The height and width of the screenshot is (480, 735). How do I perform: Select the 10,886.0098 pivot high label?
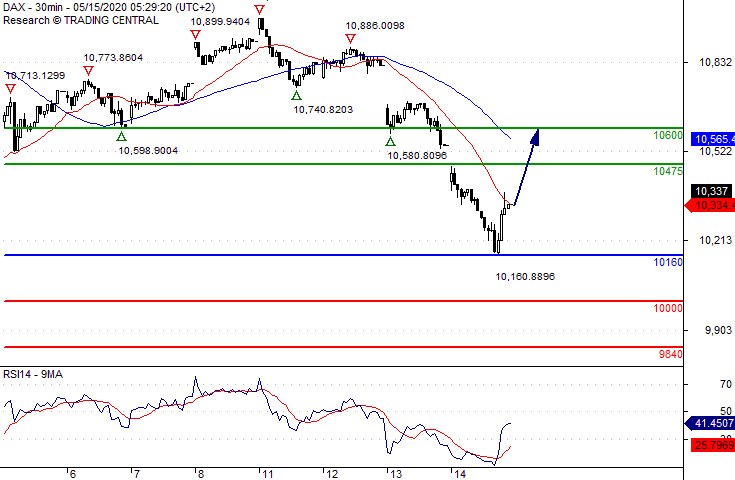pos(375,26)
